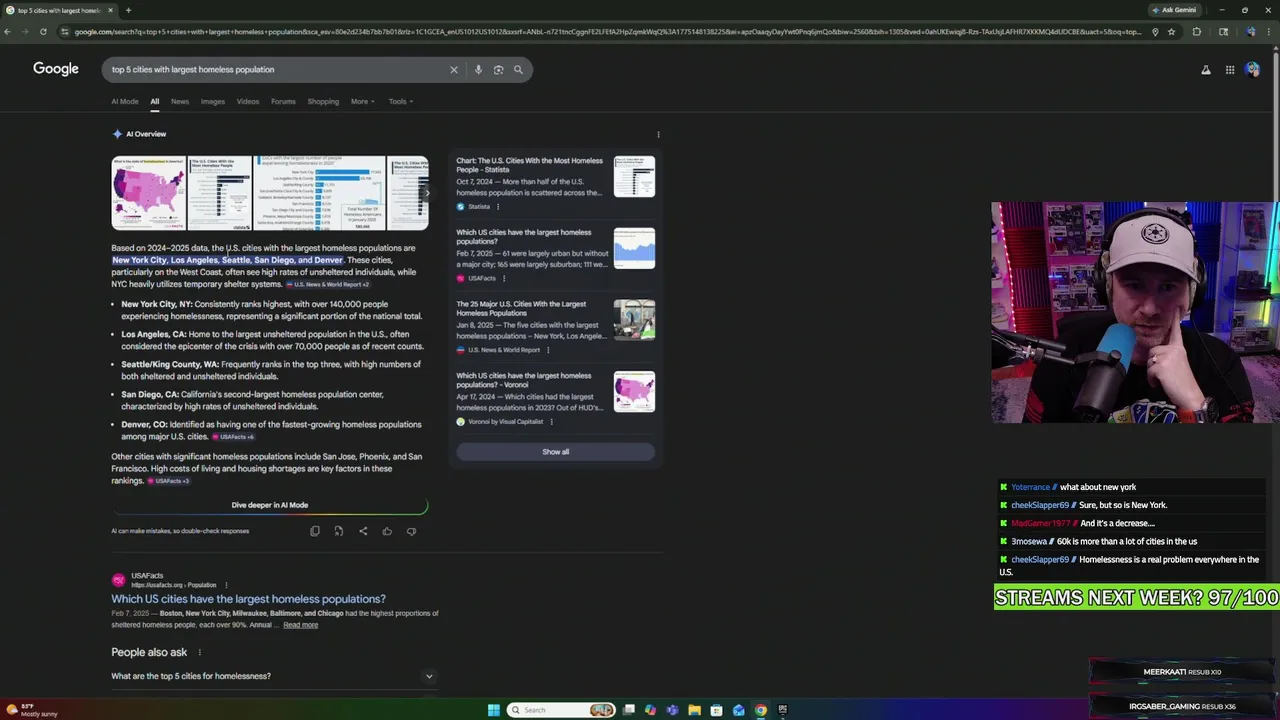1280x720 pixels.
Task: Open the browser extensions puzzle icon
Action: coord(1197,32)
